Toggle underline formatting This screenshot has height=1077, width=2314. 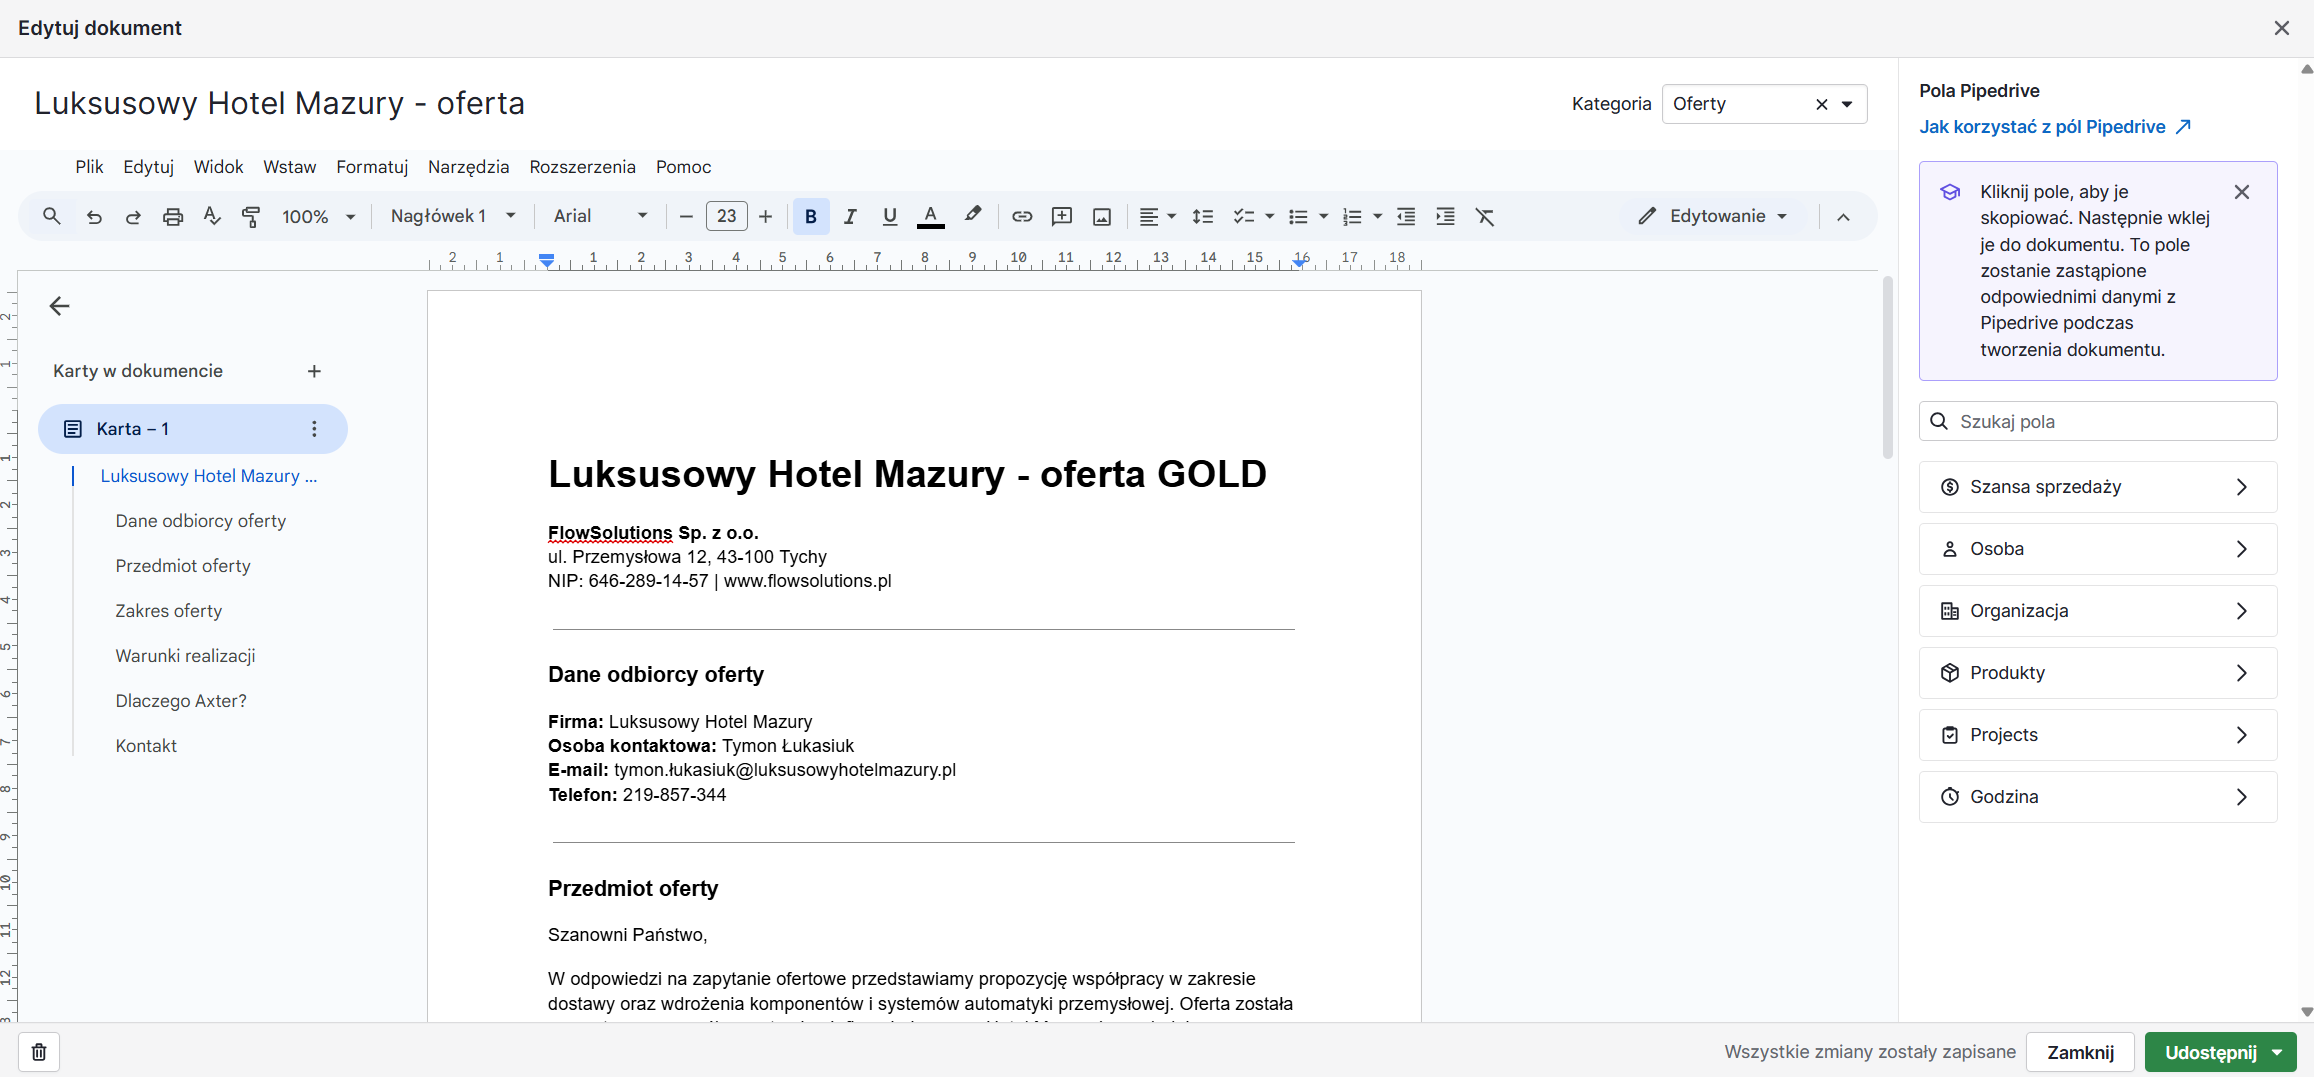tap(890, 216)
